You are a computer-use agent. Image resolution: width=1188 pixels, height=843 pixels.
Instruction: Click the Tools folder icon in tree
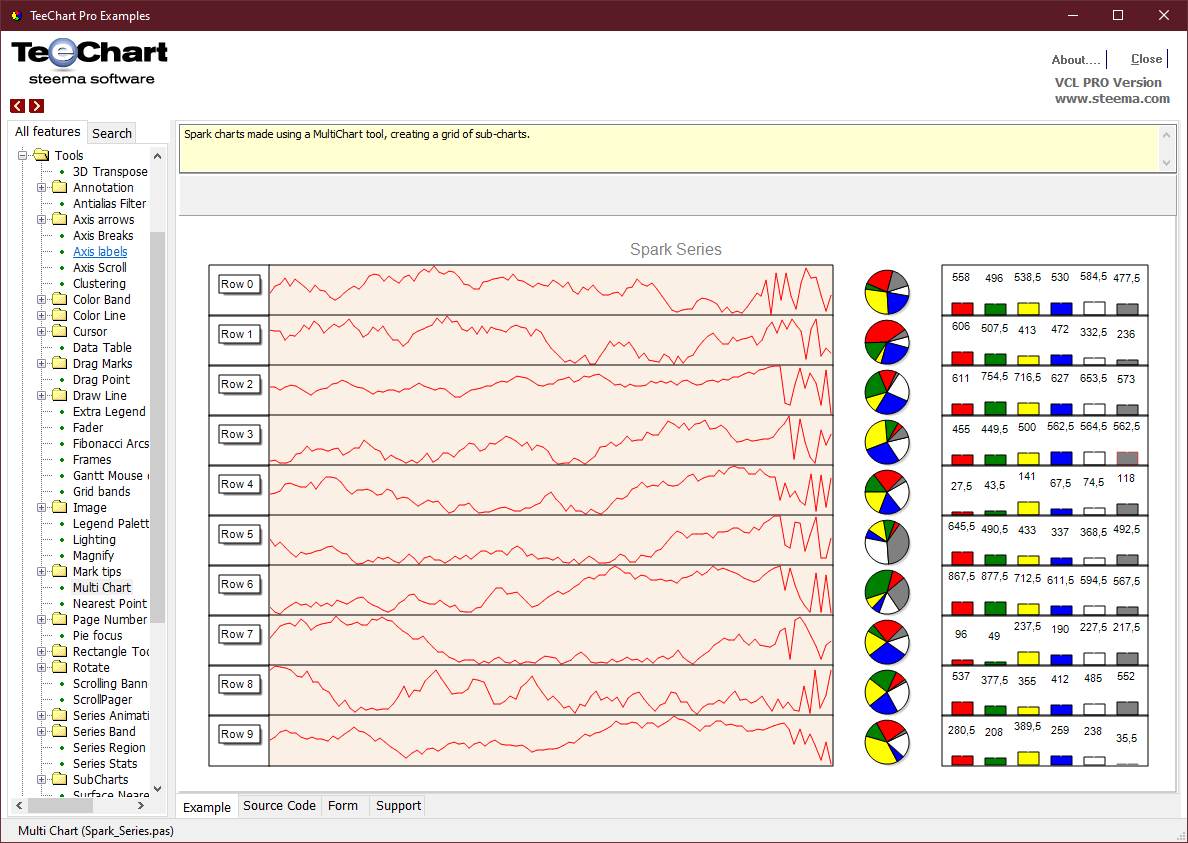pos(41,155)
